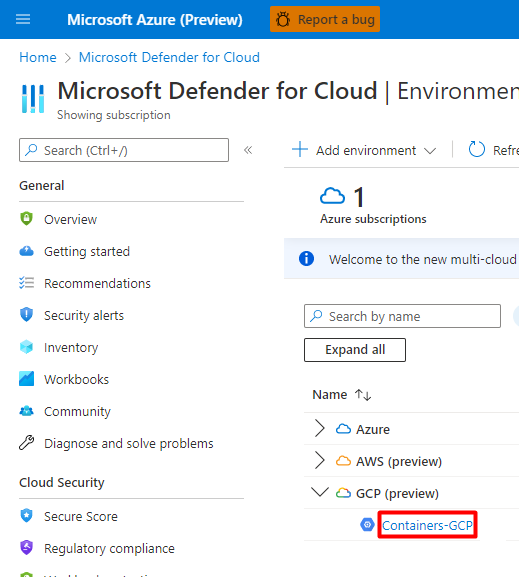Open Secure Score menu item
The width and height of the screenshot is (519, 577).
tap(81, 516)
